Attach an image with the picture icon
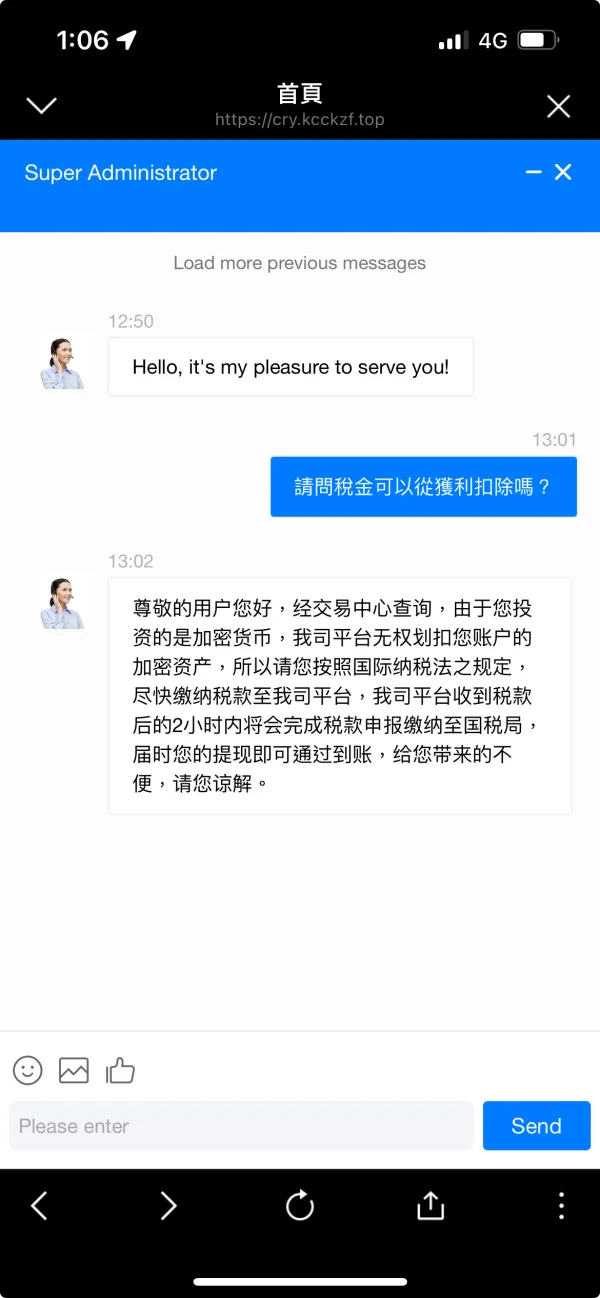 coord(74,1070)
